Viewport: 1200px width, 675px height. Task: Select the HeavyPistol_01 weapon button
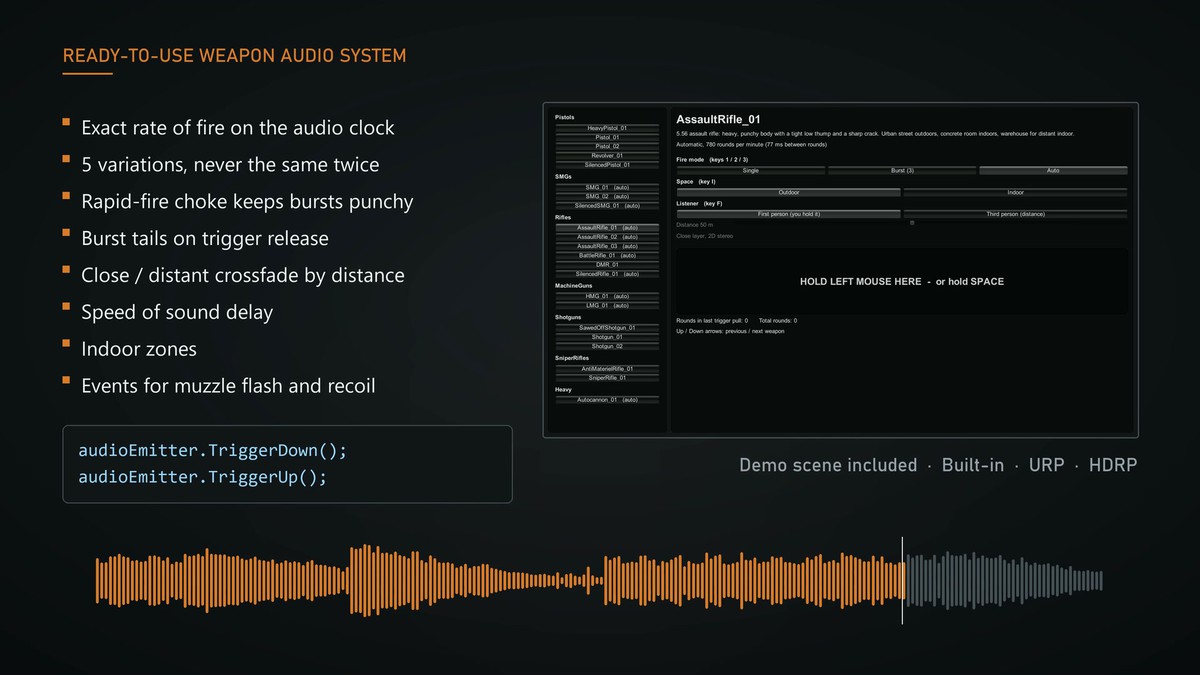click(607, 128)
